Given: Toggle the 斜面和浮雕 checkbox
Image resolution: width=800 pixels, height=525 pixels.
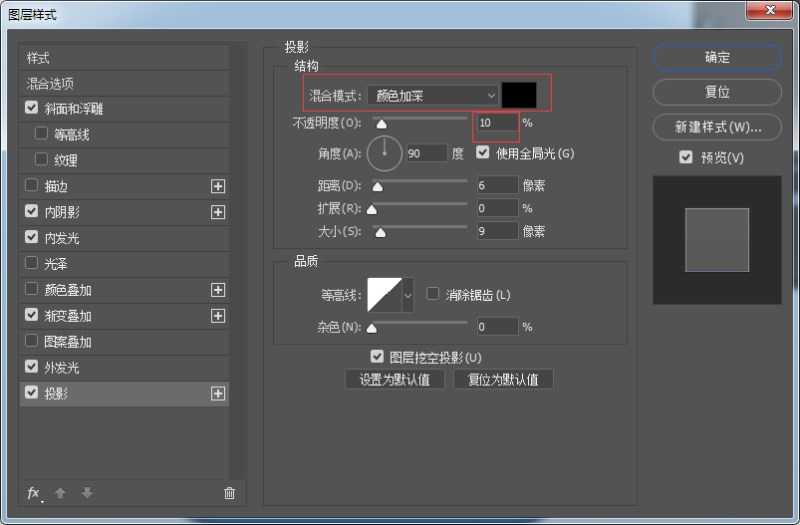Looking at the screenshot, I should tap(32, 108).
